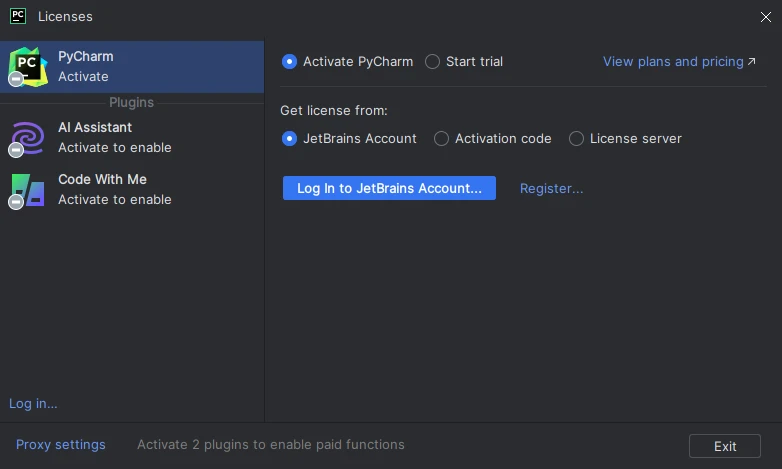Select License server radio option
This screenshot has height=469, width=782.
point(576,139)
